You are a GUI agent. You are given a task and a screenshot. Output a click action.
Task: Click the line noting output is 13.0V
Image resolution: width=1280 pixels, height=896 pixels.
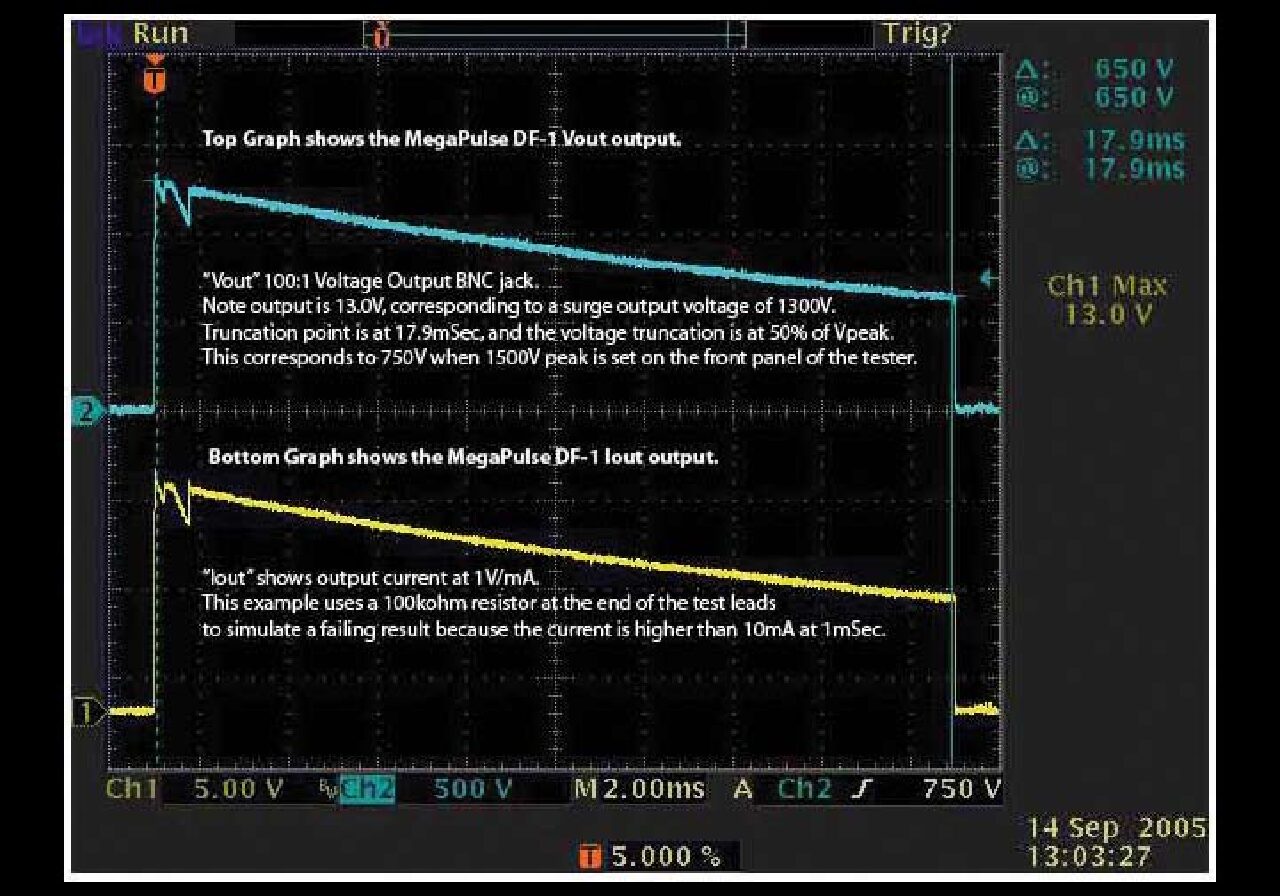tap(518, 306)
